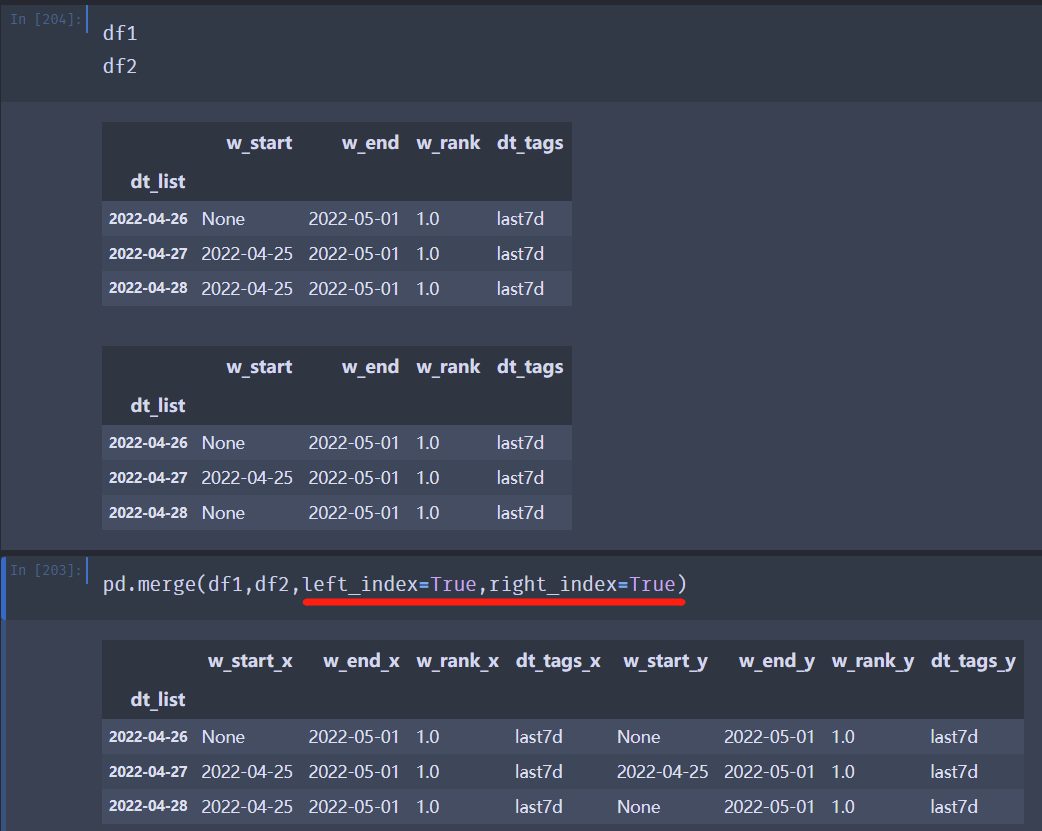This screenshot has width=1042, height=831.
Task: Click 2022-04-26 index in first table
Action: tap(148, 219)
